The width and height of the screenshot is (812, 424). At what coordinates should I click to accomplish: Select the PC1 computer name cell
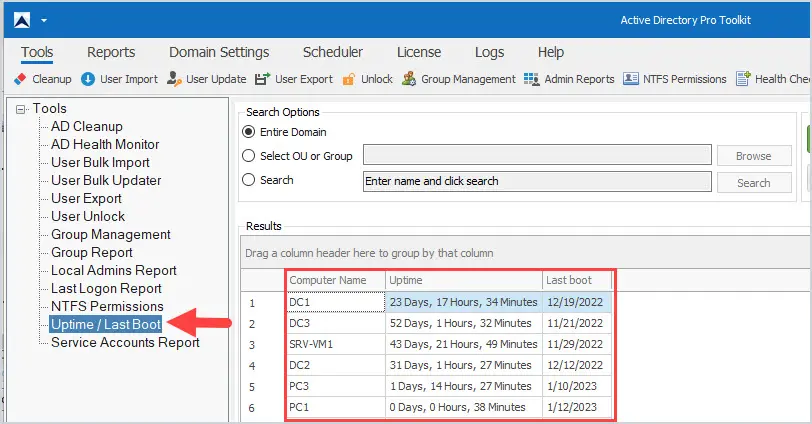pyautogui.click(x=336, y=407)
